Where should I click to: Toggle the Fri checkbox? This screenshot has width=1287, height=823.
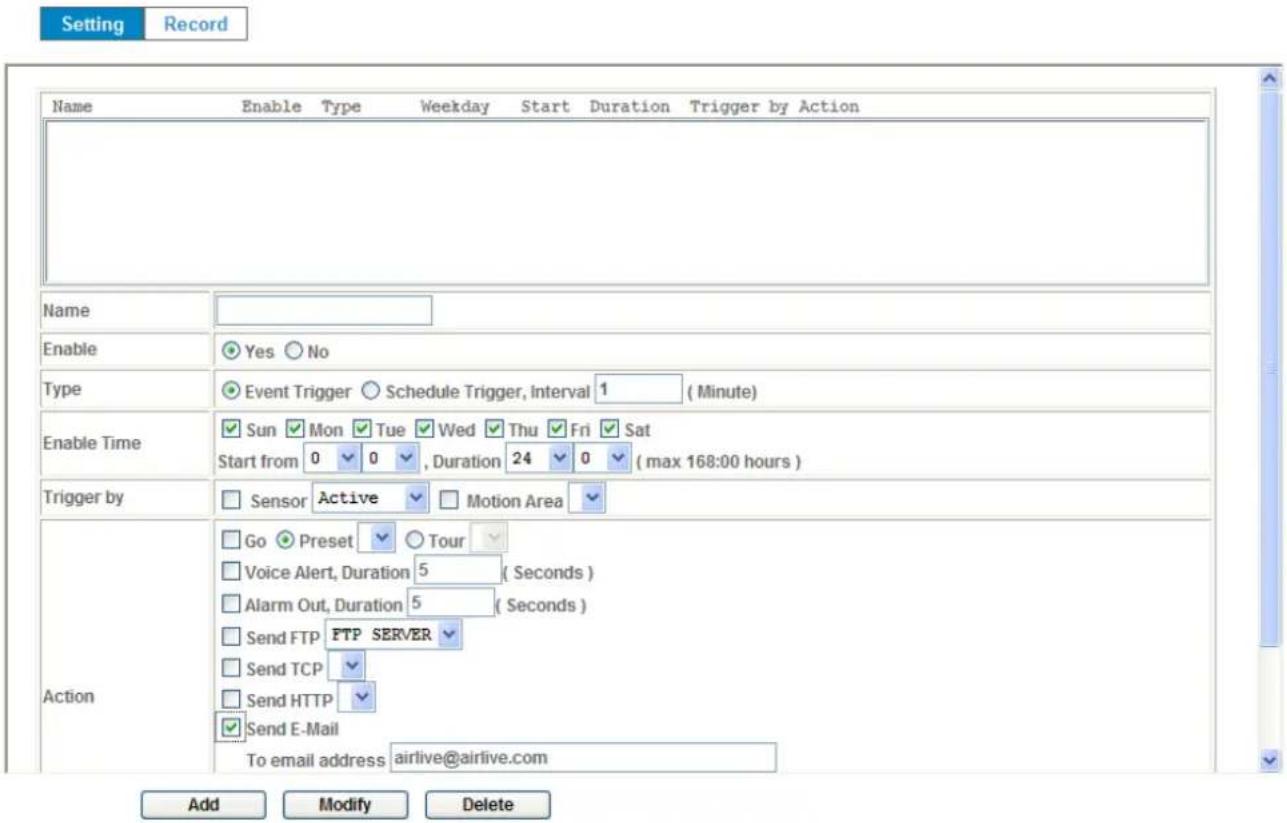(557, 430)
